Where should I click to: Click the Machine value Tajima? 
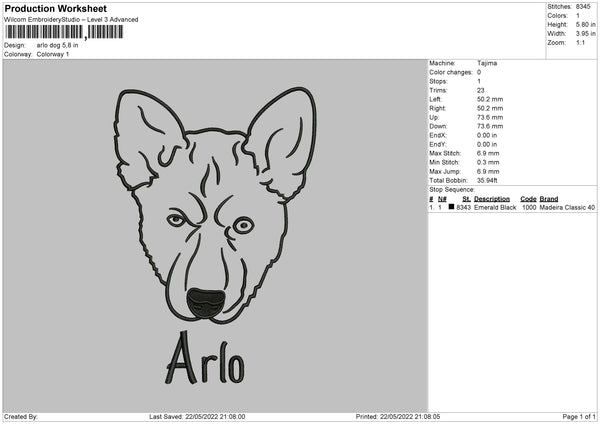[487, 63]
